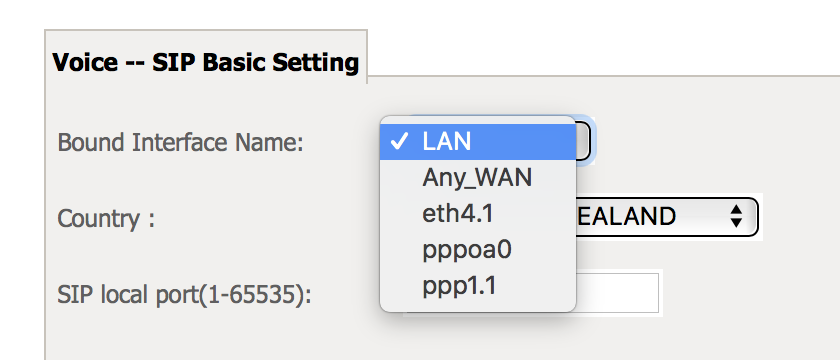Click the Bound Interface select box behind the list
Viewport: 840px width, 360px height.
coord(584,142)
